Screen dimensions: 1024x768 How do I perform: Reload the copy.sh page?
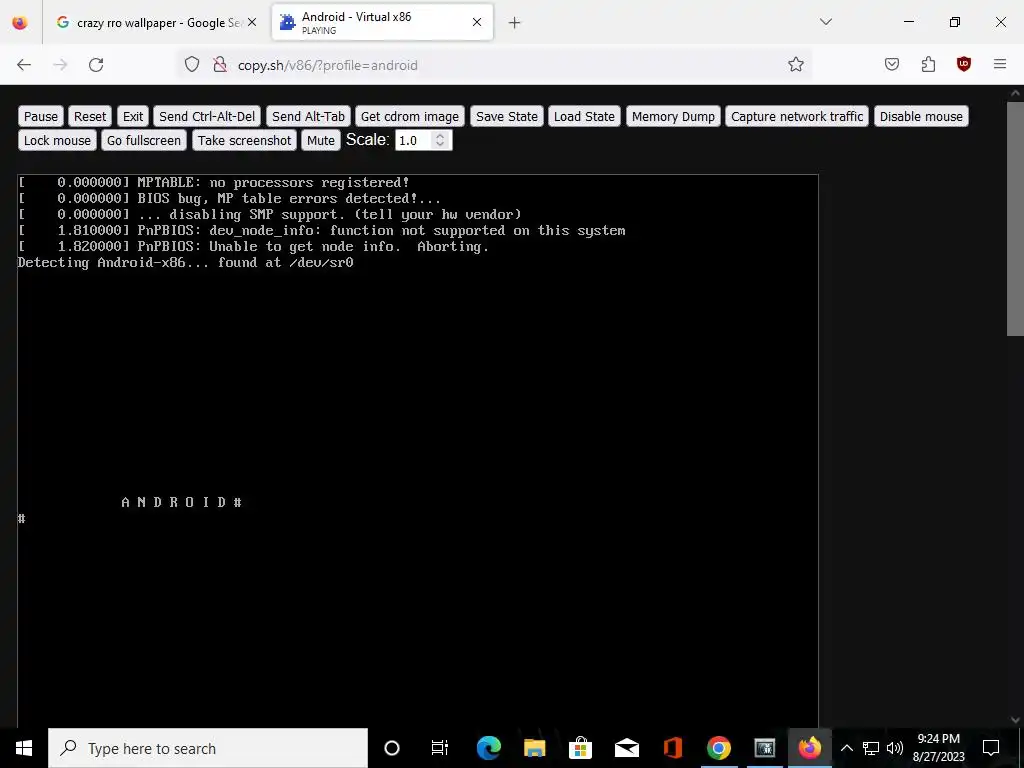[x=96, y=65]
